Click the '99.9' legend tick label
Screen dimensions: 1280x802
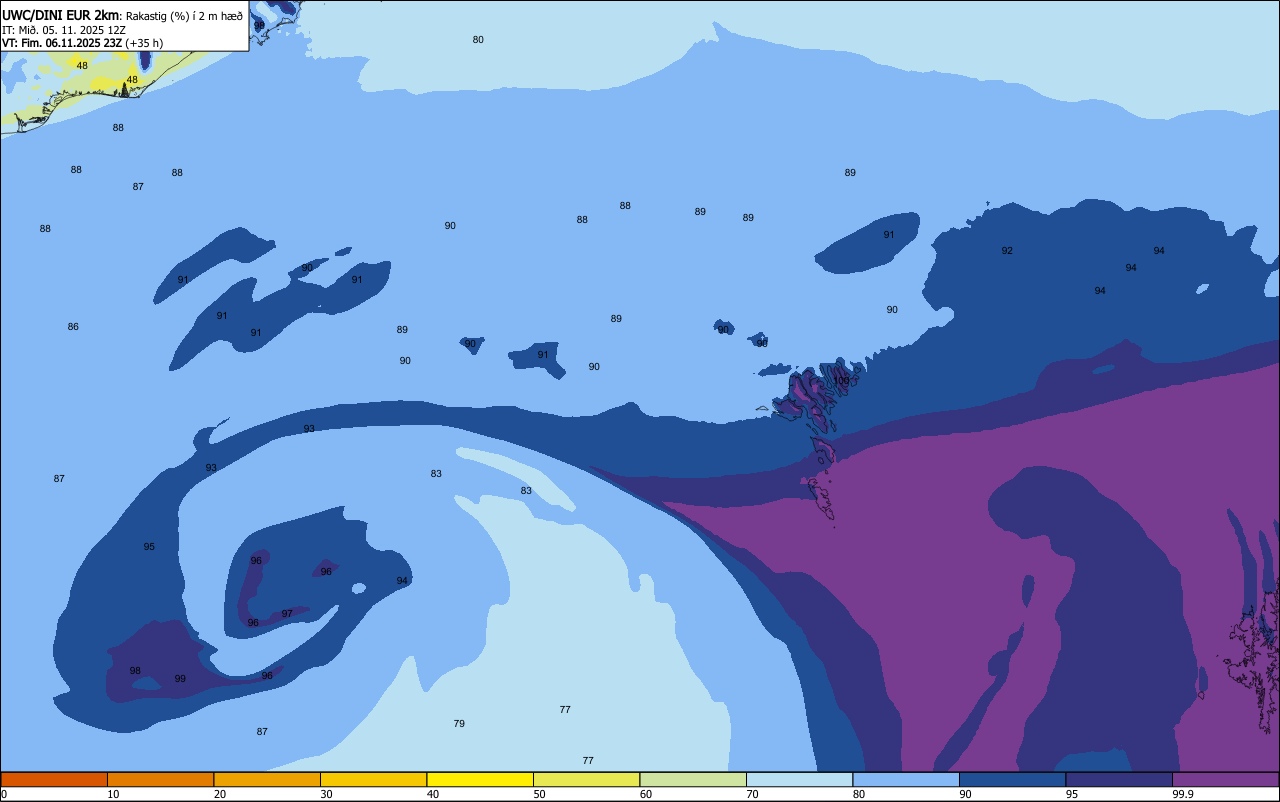(1184, 794)
